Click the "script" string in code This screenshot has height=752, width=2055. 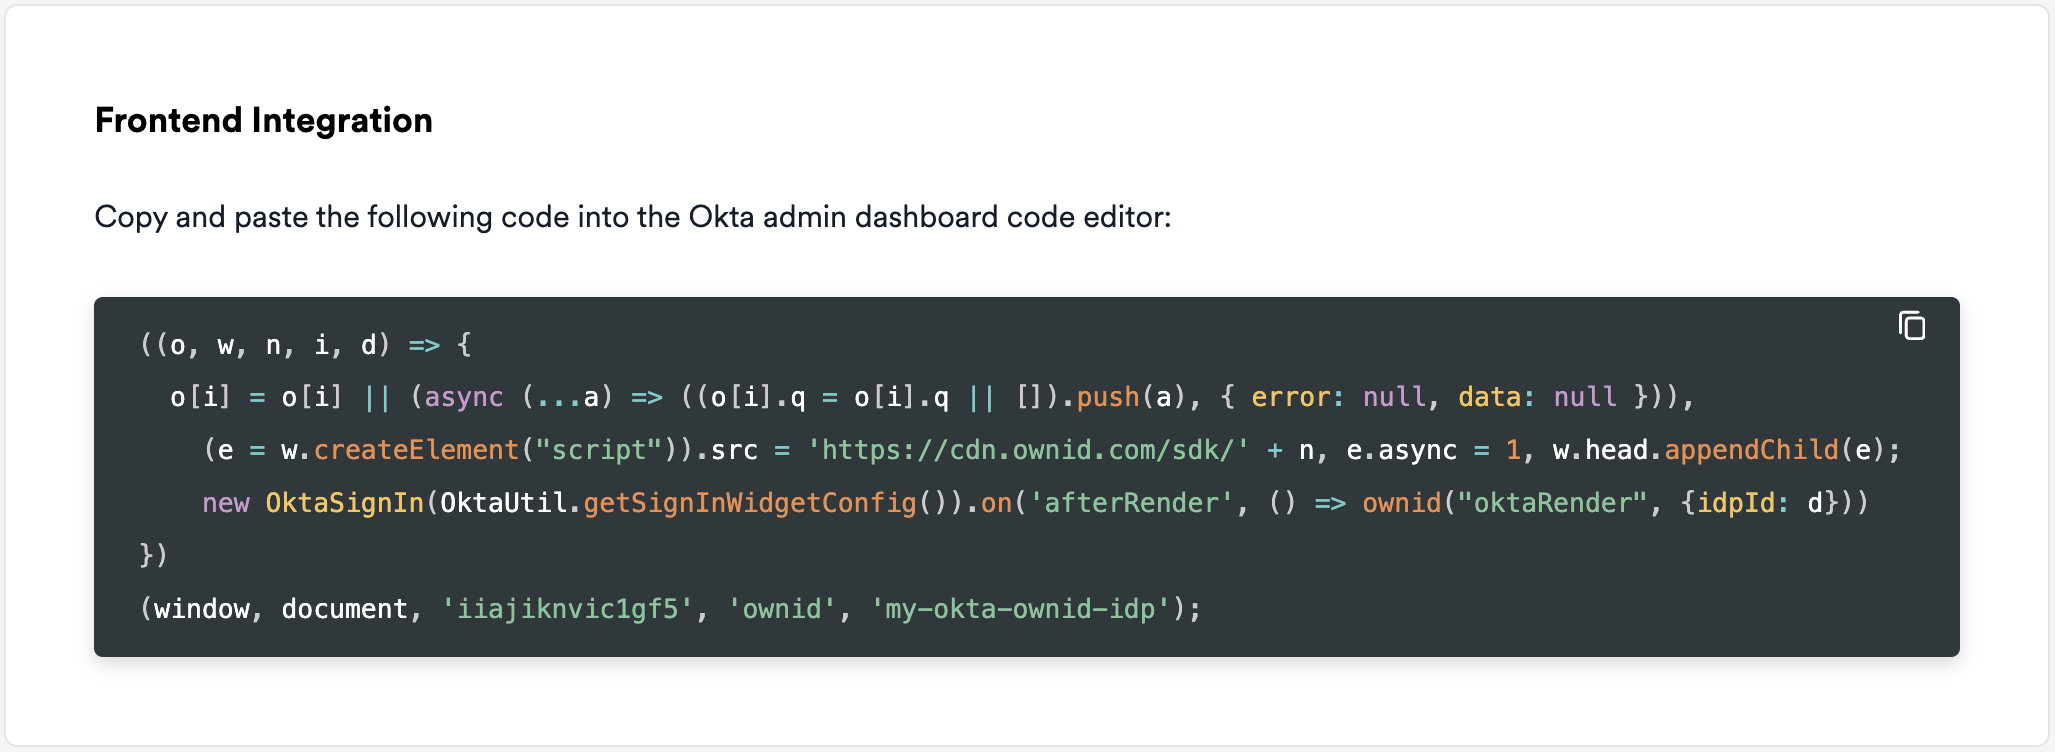tap(599, 450)
